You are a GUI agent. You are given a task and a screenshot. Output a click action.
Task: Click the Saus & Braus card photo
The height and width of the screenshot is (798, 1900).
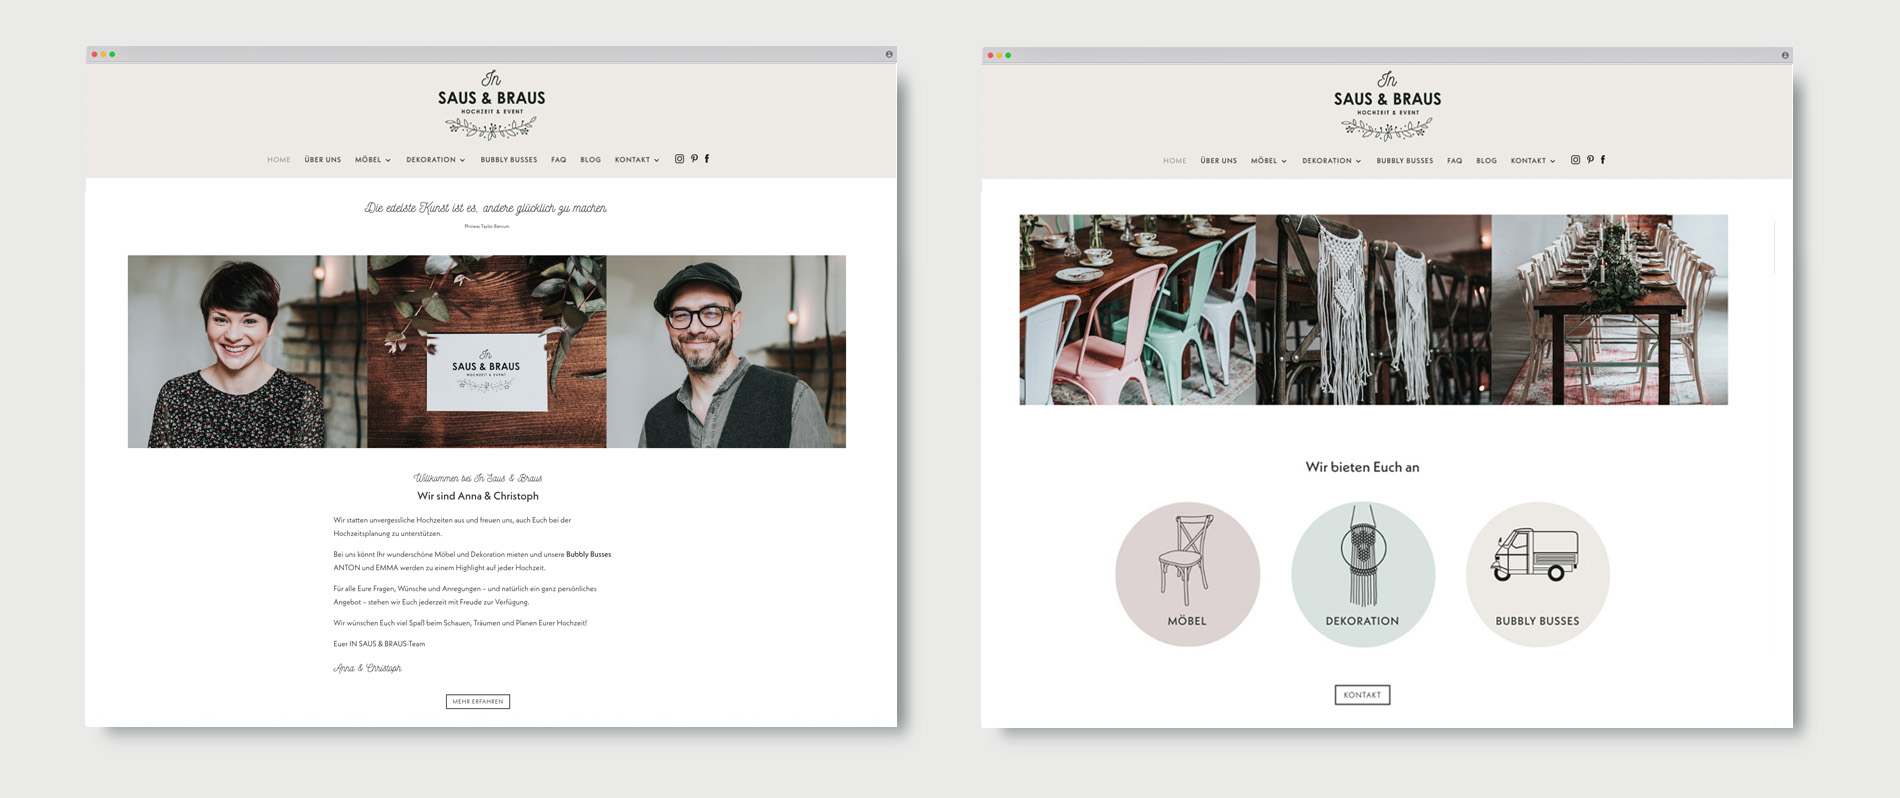(x=487, y=352)
